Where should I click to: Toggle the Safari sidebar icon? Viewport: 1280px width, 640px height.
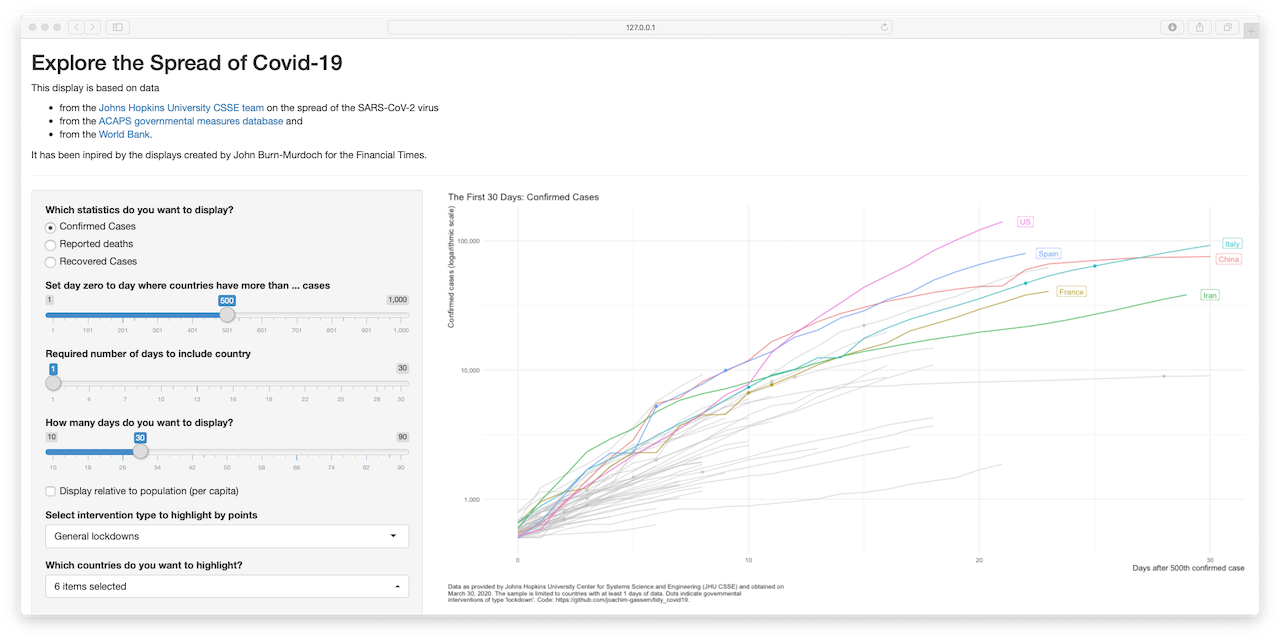115,27
